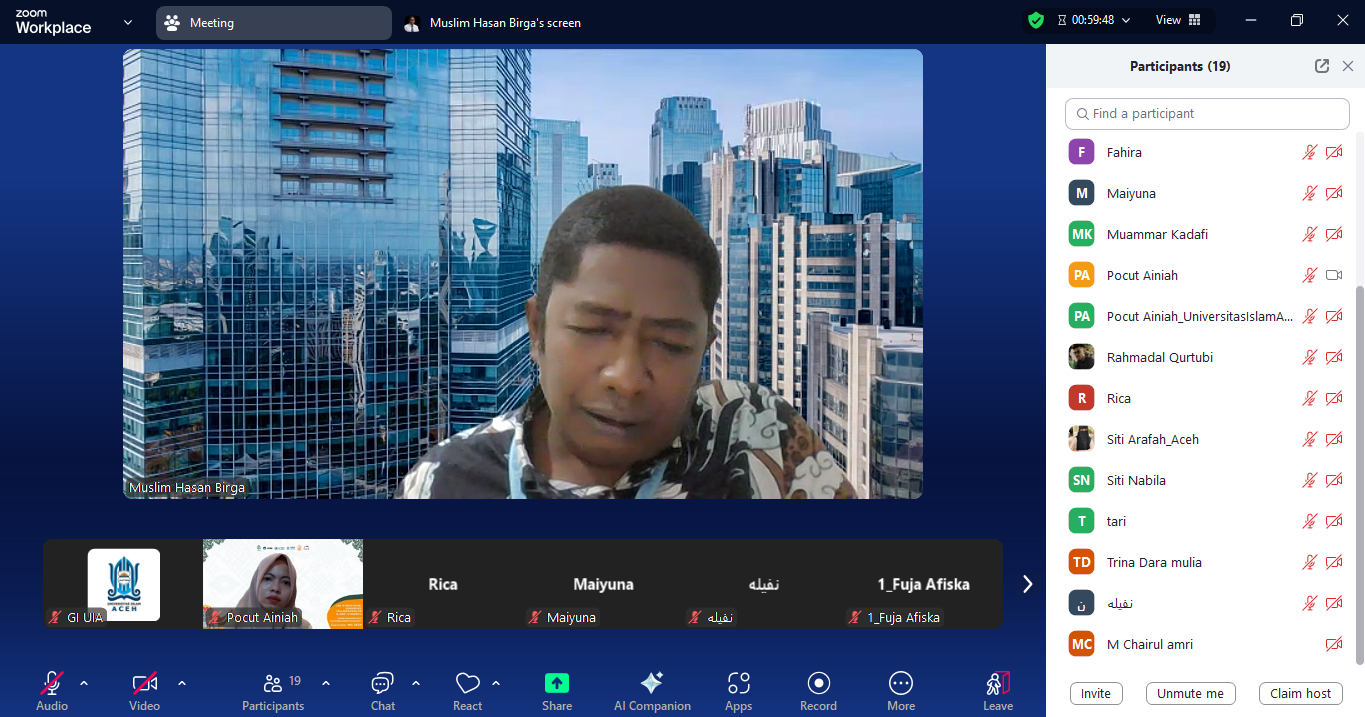Select Pocut Ainiah_UniversitasIslamA... participant row
This screenshot has width=1365, height=717.
(1205, 316)
